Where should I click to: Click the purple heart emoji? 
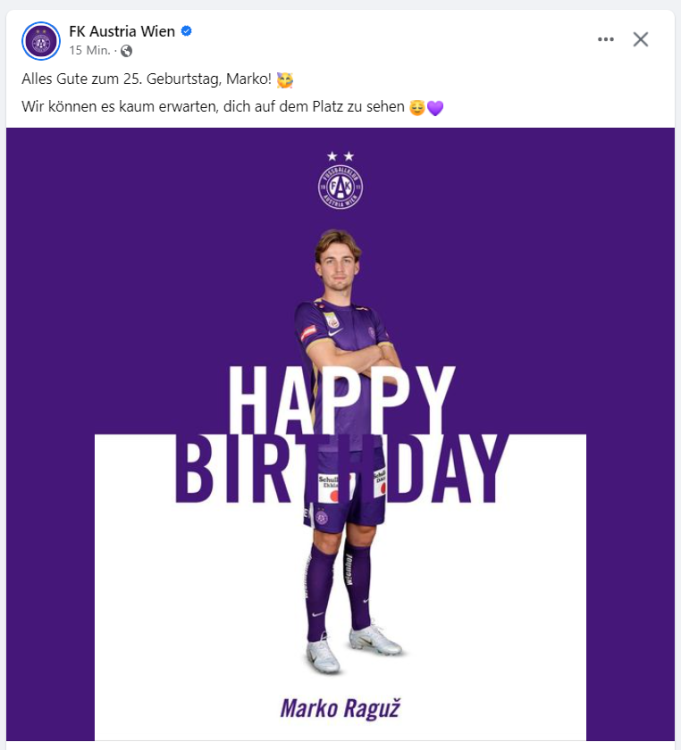click(435, 107)
